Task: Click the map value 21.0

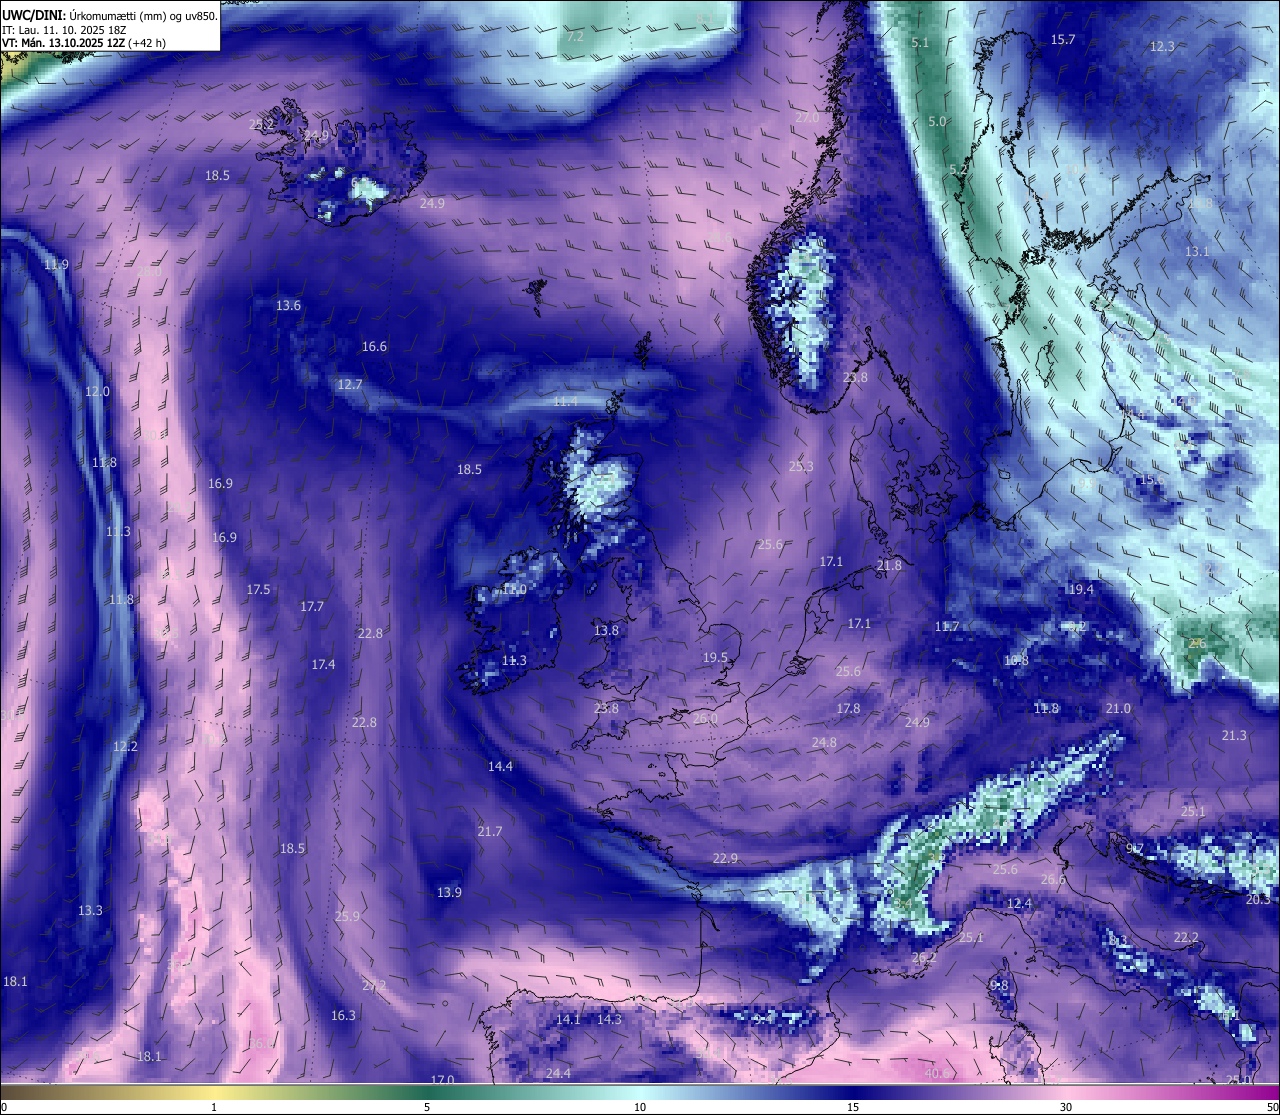Action: click(1118, 709)
